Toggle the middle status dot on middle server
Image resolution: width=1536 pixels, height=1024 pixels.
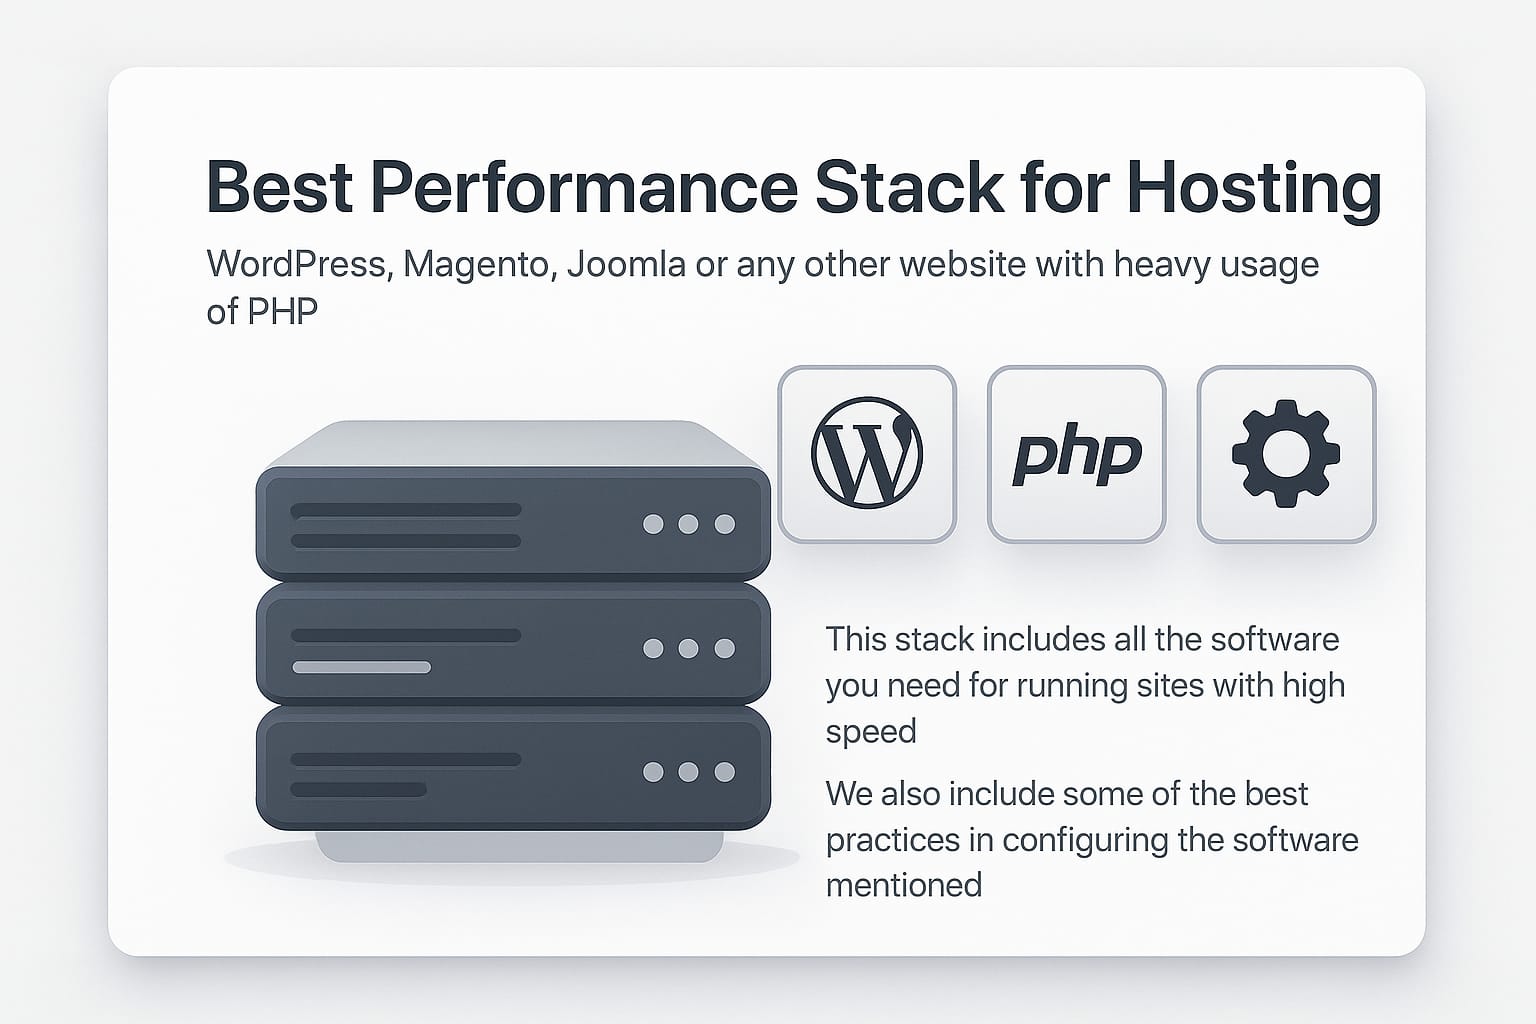[x=688, y=646]
